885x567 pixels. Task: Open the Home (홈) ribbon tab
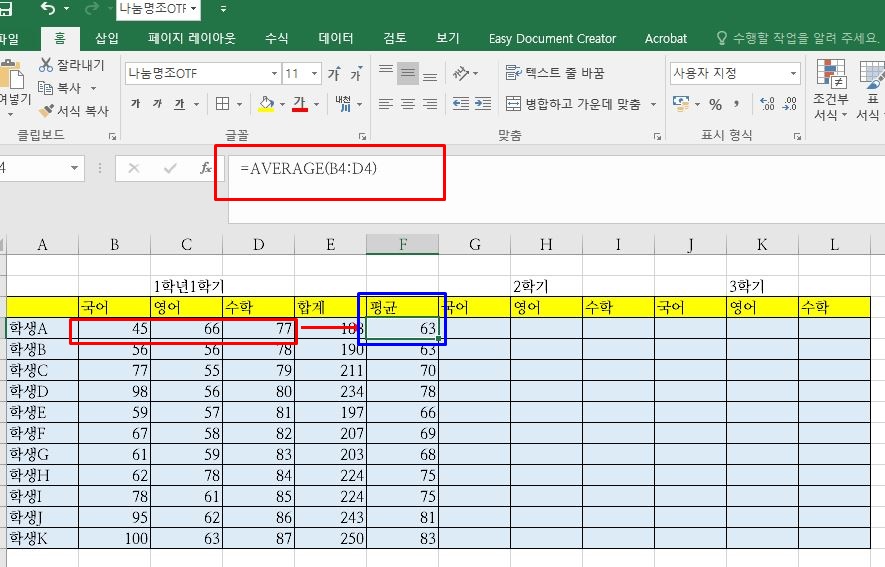click(x=60, y=38)
